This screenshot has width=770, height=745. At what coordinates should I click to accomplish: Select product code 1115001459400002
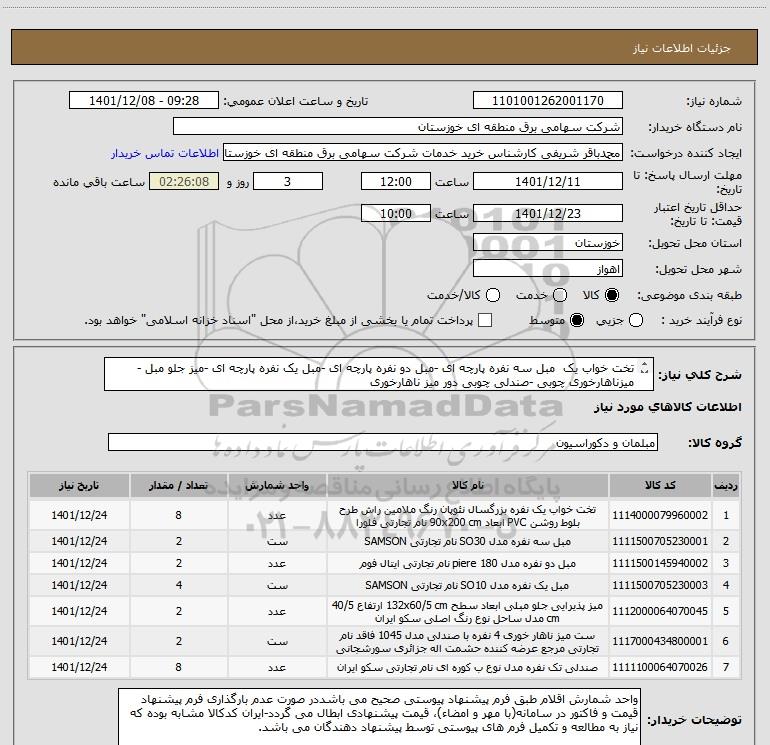[x=660, y=563]
